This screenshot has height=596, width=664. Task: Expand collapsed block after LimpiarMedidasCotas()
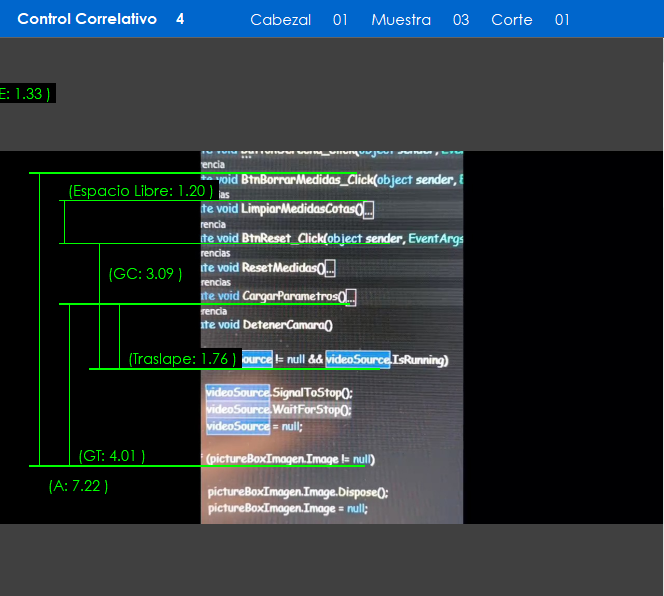tap(368, 210)
